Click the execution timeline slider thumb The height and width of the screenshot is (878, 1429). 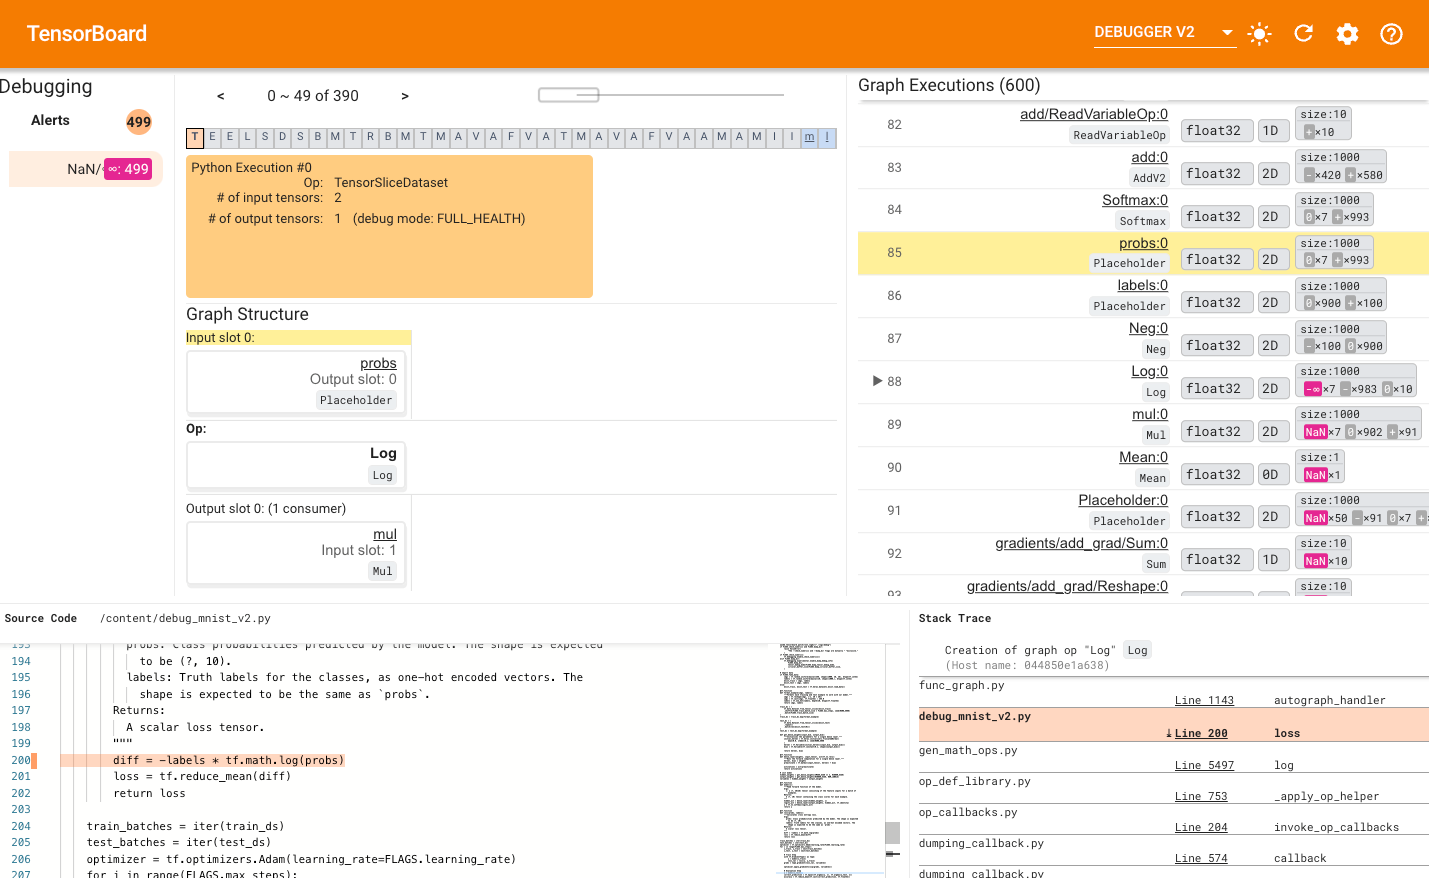tap(569, 95)
